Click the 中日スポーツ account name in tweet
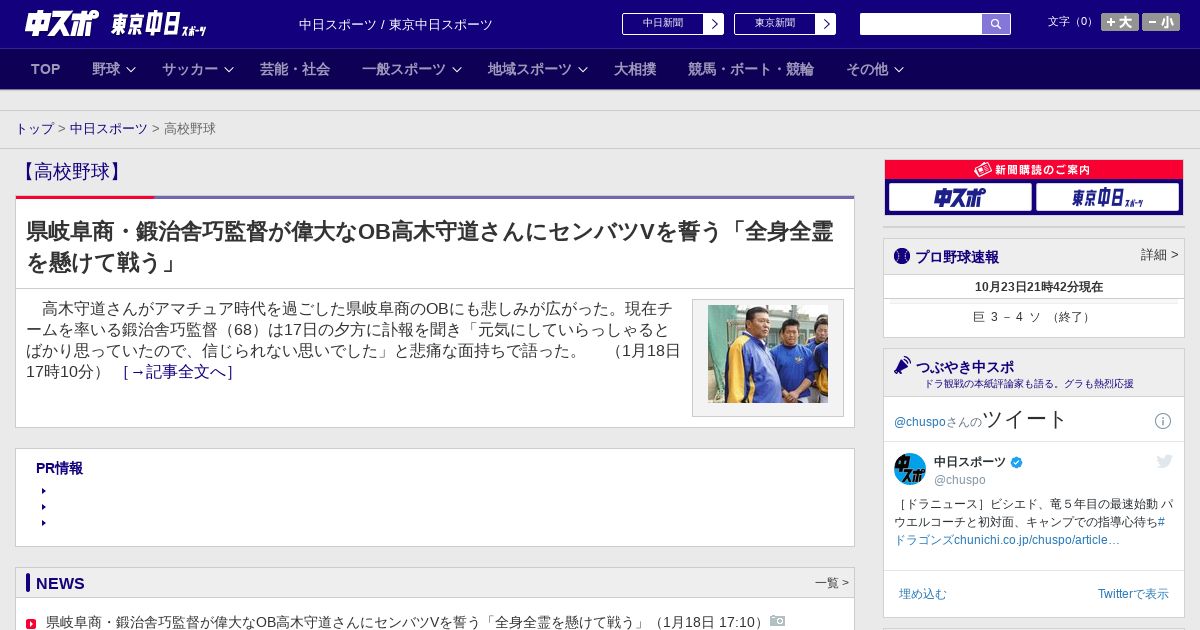This screenshot has height=630, width=1200. click(970, 462)
